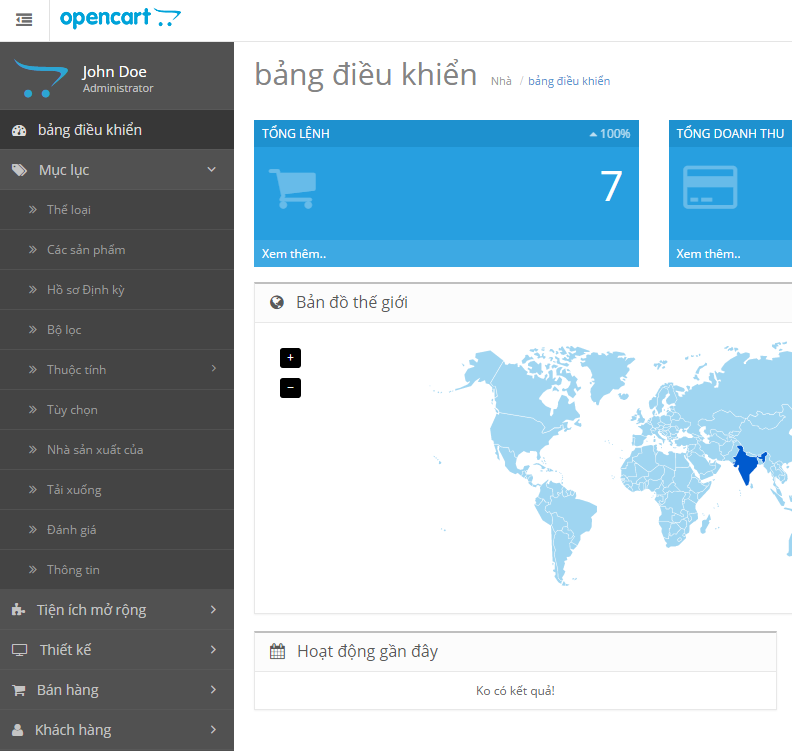Click the shopping cart icon in the Tổng lệnh tile
792x751 pixels.
[293, 188]
